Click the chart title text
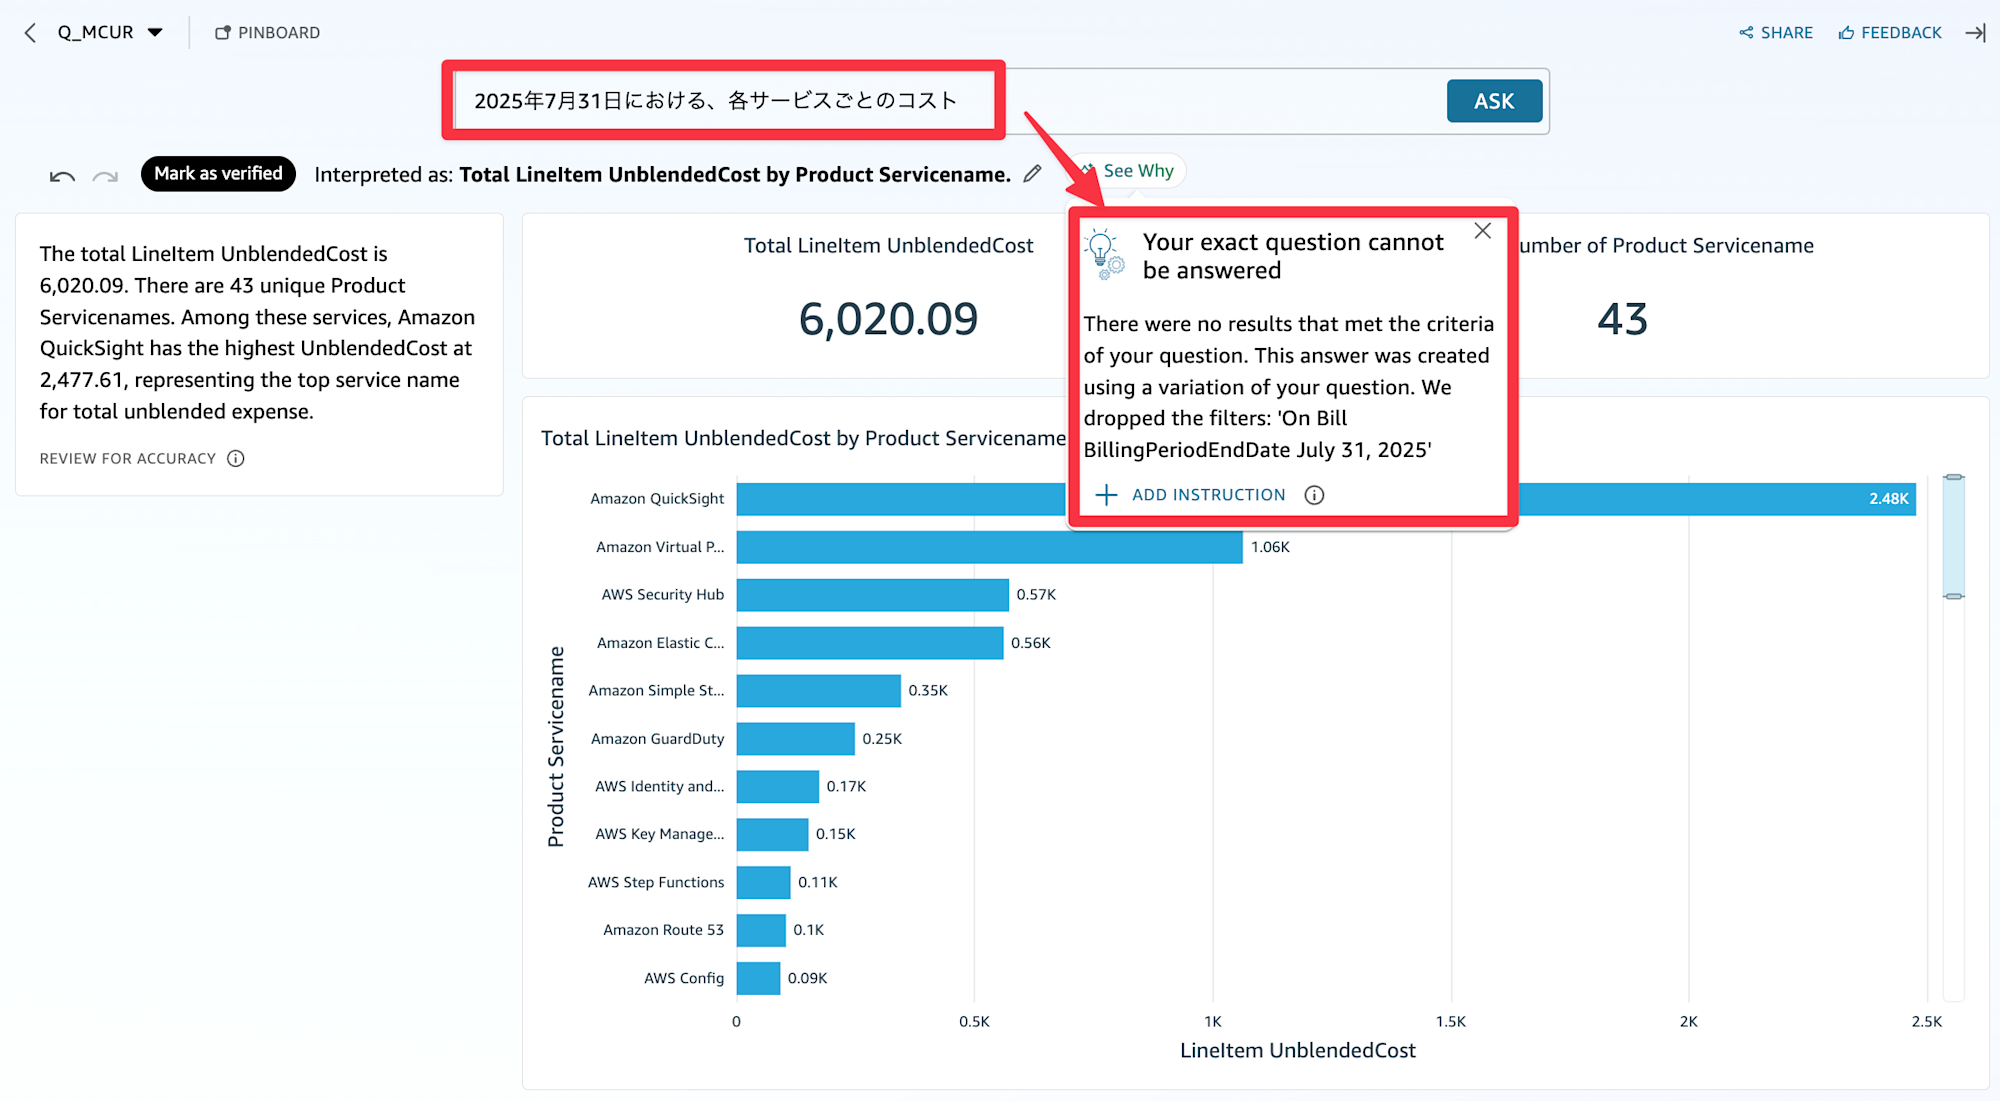This screenshot has width=2000, height=1101. 803,439
